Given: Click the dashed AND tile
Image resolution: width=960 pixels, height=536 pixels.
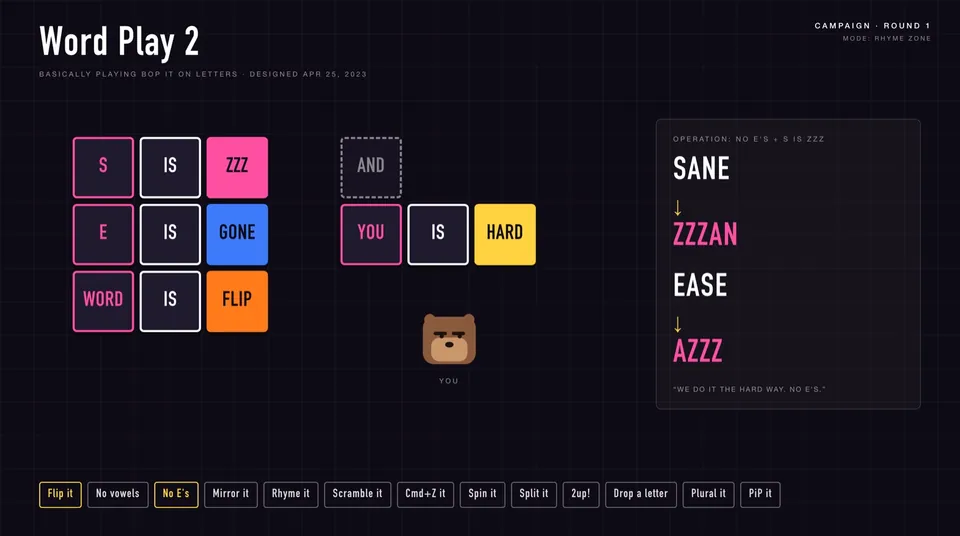Looking at the screenshot, I should coord(371,167).
